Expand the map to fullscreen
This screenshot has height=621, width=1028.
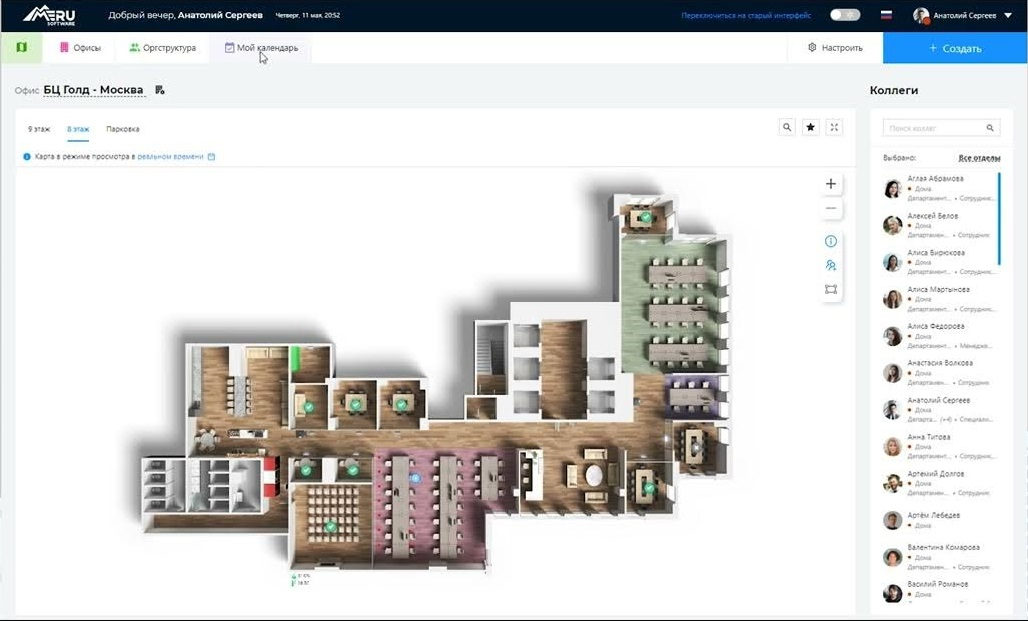point(835,128)
